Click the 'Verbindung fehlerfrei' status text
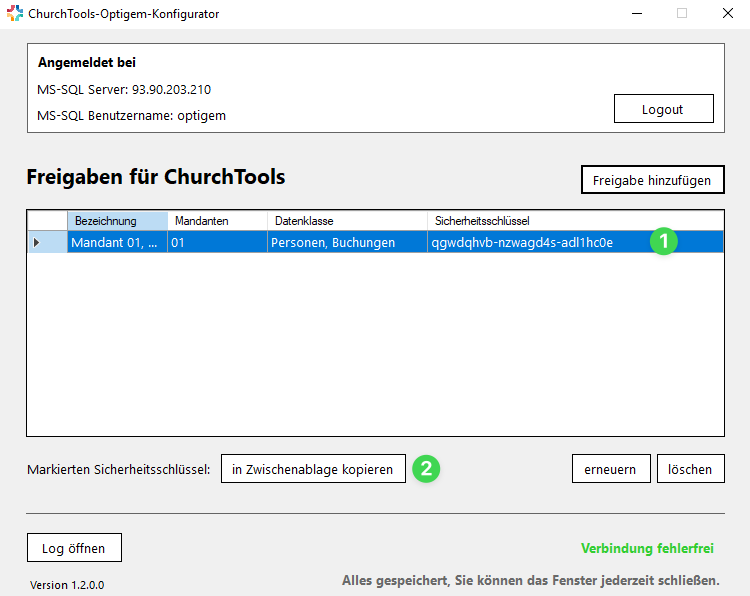The width and height of the screenshot is (750, 596). (x=647, y=548)
